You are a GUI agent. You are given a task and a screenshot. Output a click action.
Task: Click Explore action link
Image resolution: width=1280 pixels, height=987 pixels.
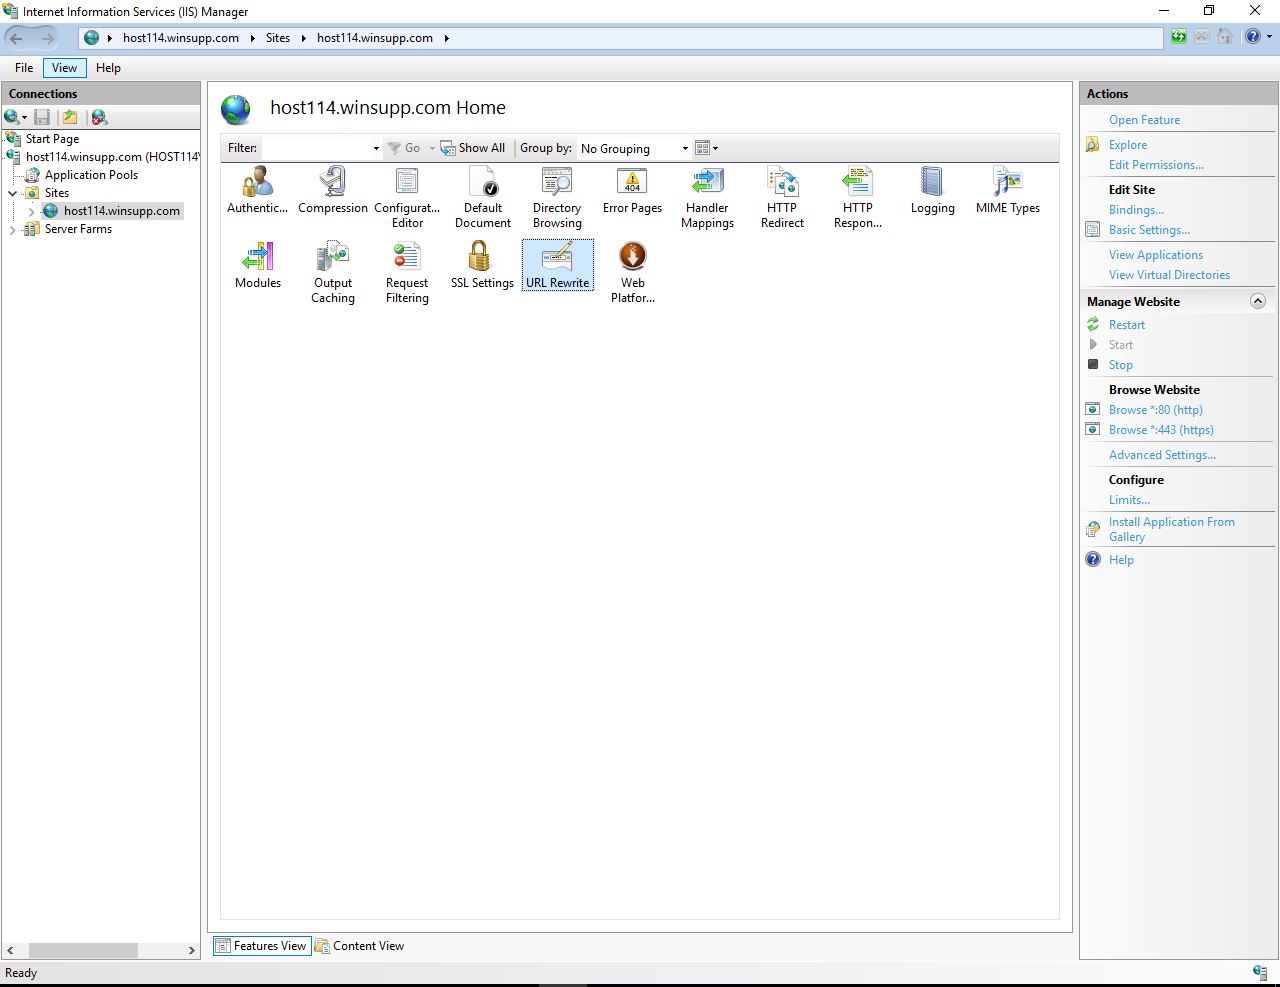coord(1128,145)
